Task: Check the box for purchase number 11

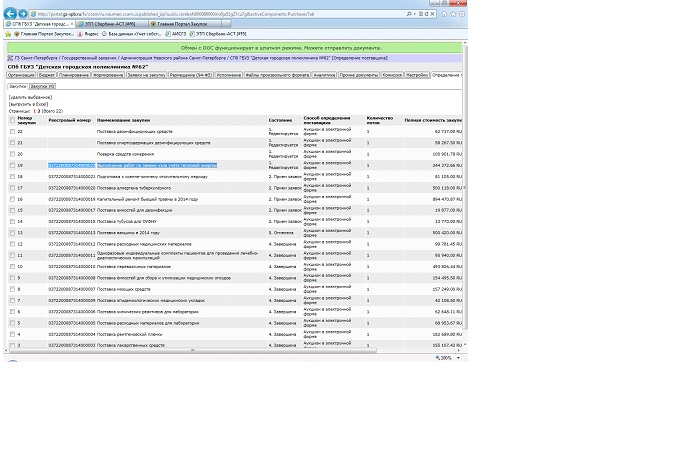Action: click(12, 255)
